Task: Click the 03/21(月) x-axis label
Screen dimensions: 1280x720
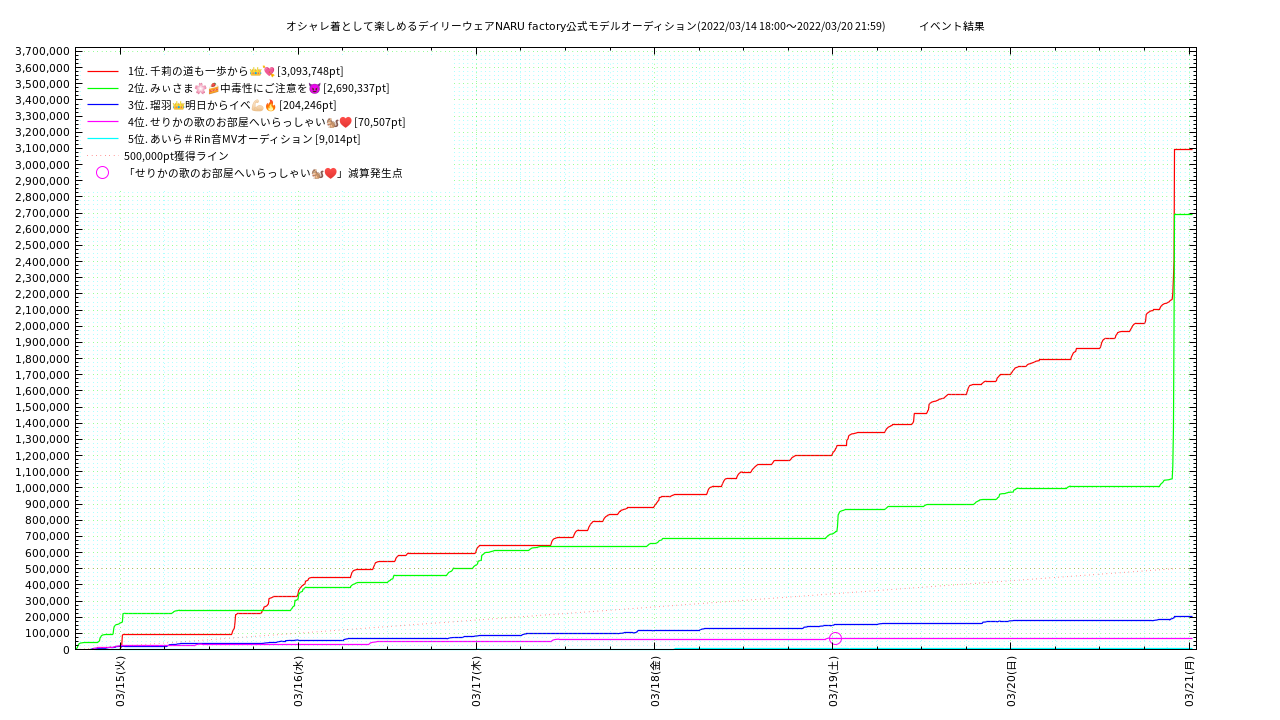Action: point(1189,682)
